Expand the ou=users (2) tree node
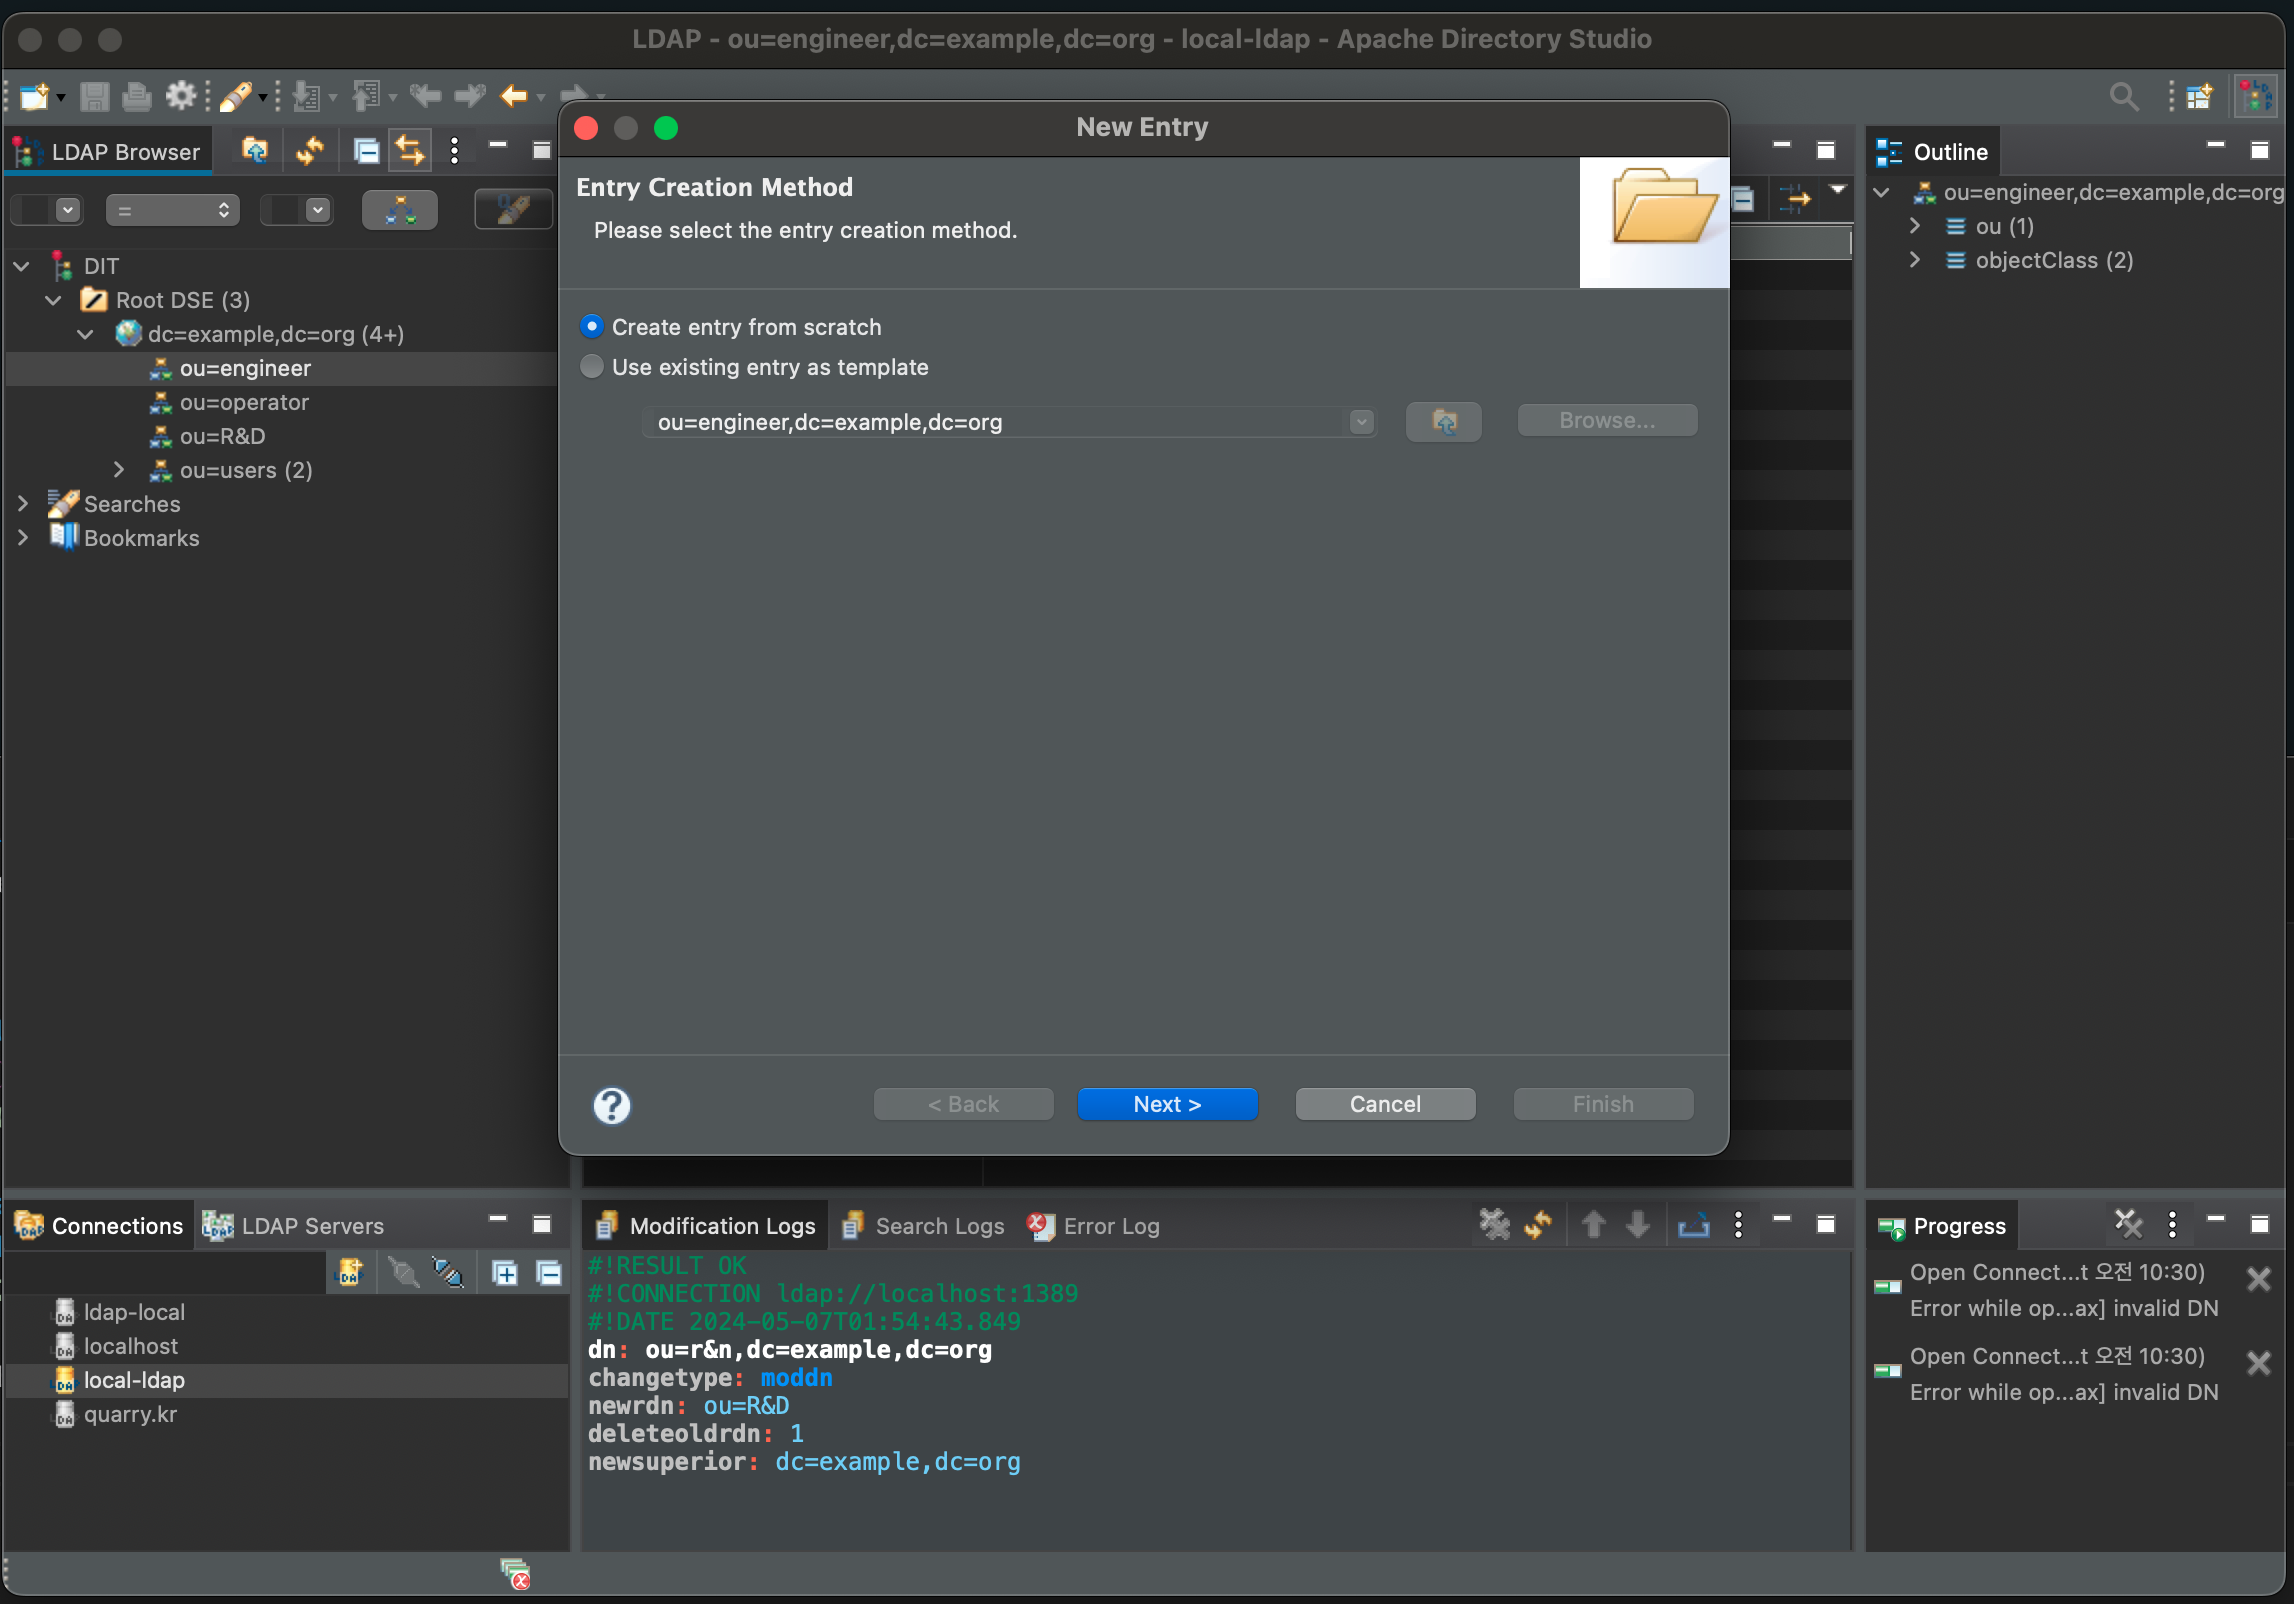Screen dimensions: 2294x1604 click(119, 470)
